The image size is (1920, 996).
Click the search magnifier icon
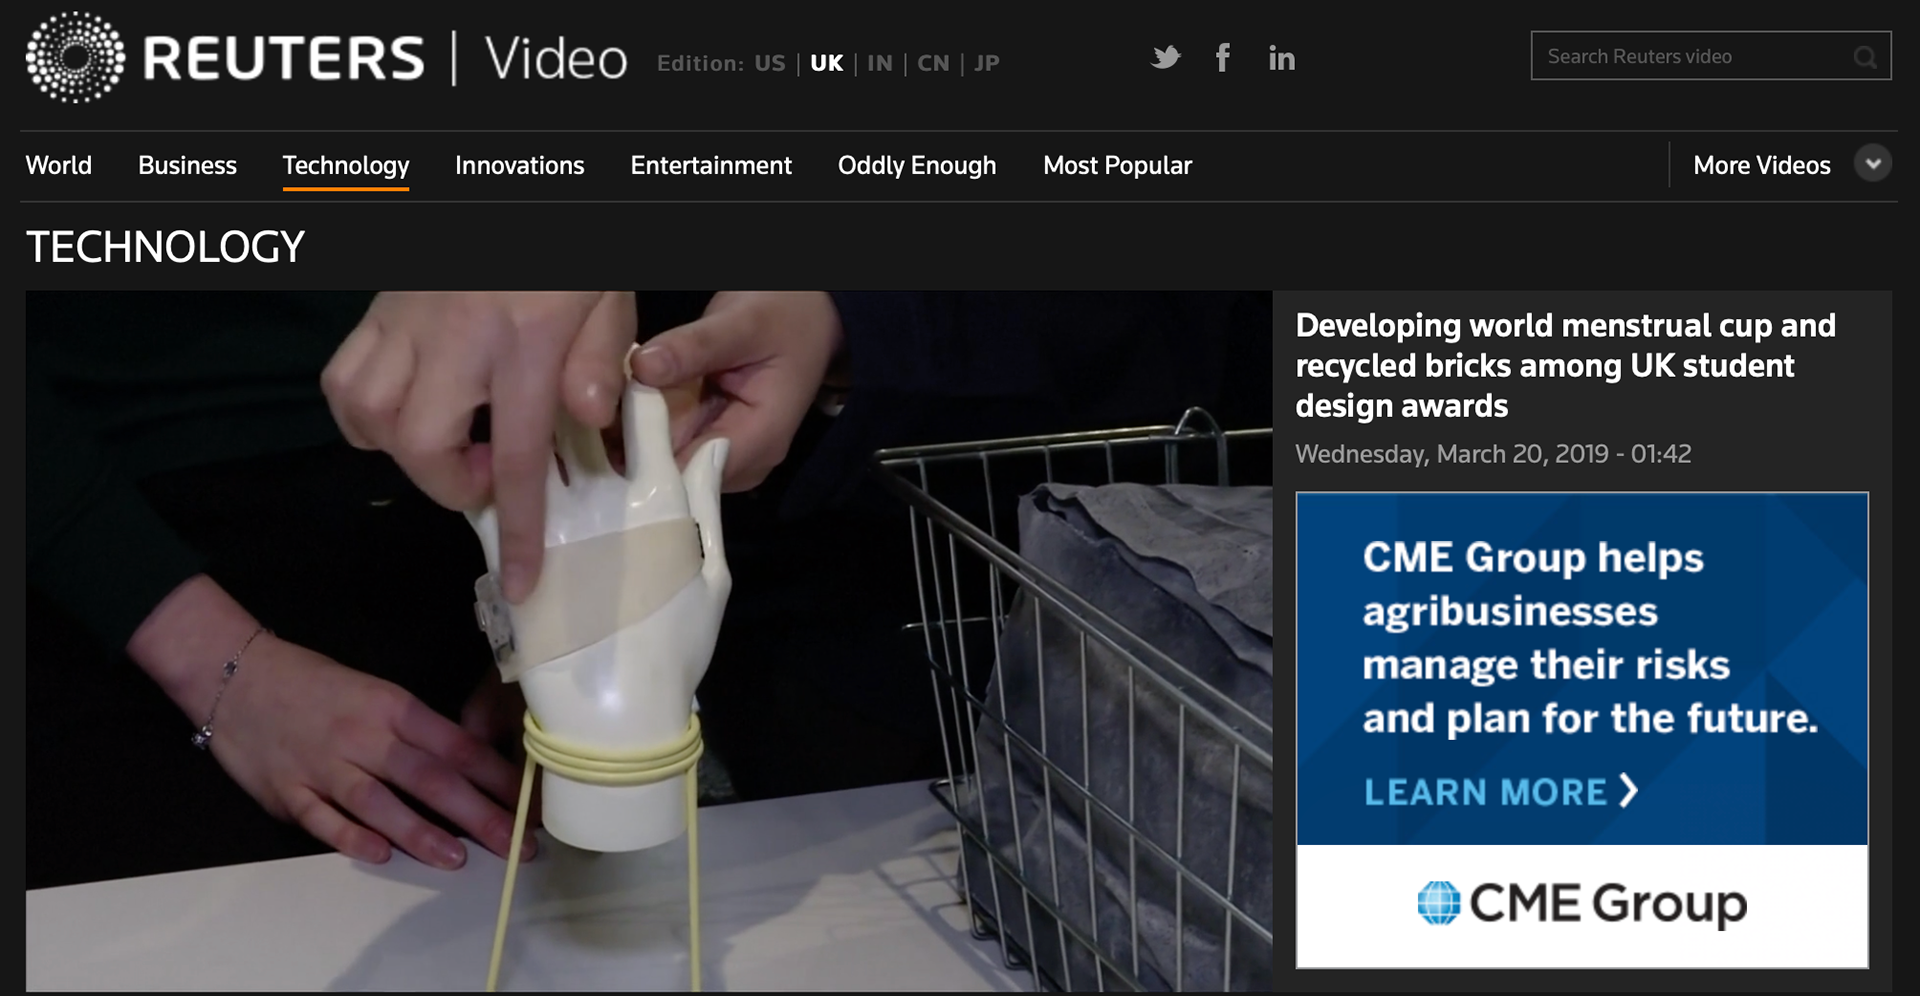1864,57
